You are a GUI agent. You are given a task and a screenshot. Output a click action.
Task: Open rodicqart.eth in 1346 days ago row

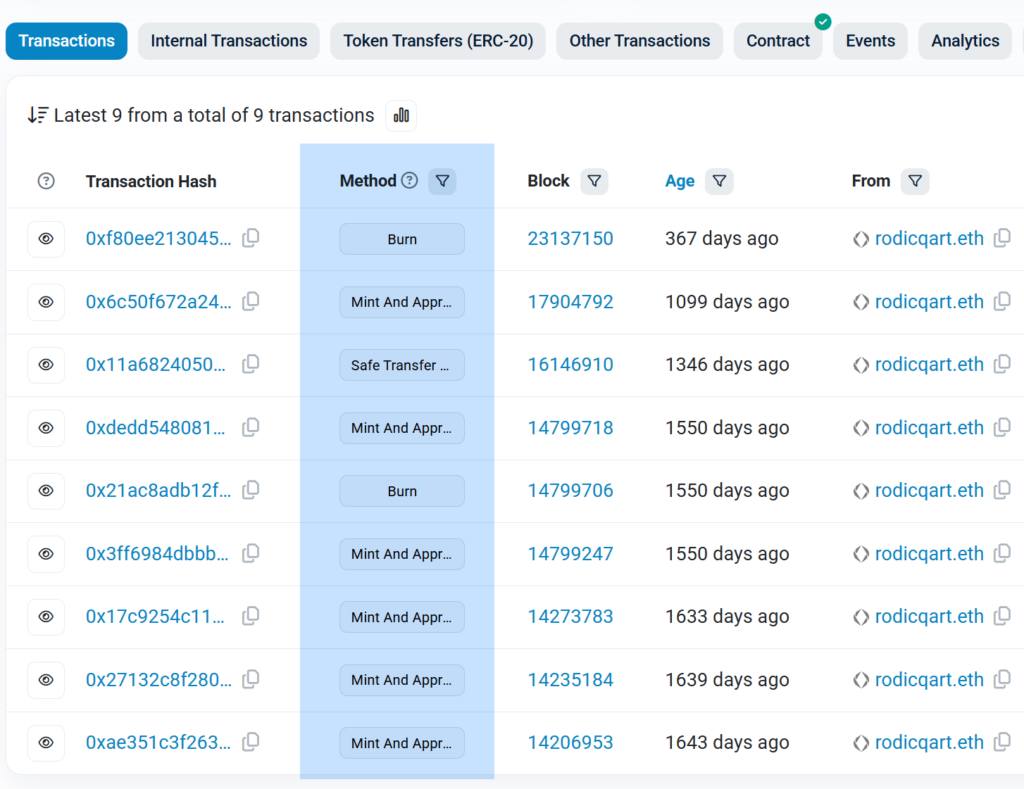pos(929,364)
